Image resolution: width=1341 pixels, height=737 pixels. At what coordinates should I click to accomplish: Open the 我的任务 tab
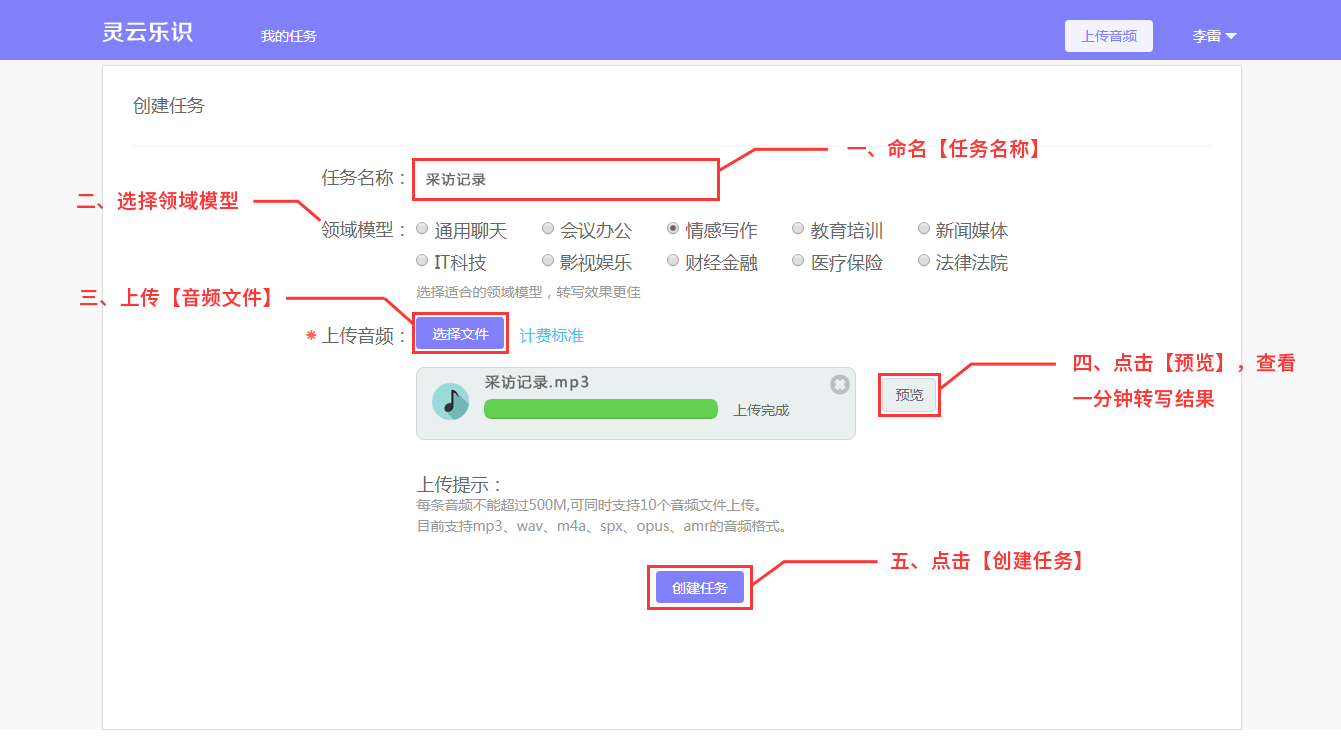[x=288, y=36]
